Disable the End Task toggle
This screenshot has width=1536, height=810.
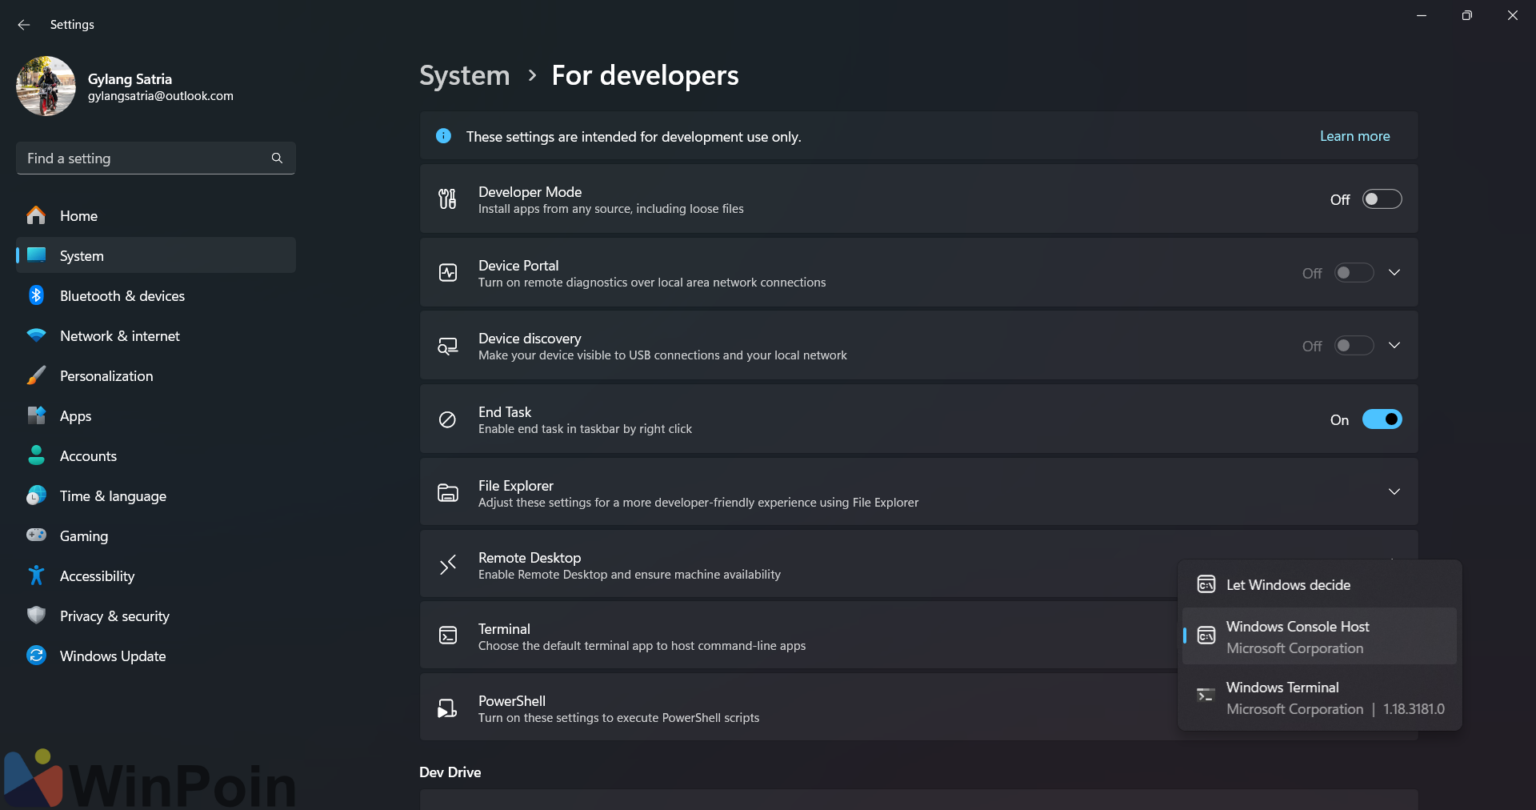click(x=1382, y=419)
